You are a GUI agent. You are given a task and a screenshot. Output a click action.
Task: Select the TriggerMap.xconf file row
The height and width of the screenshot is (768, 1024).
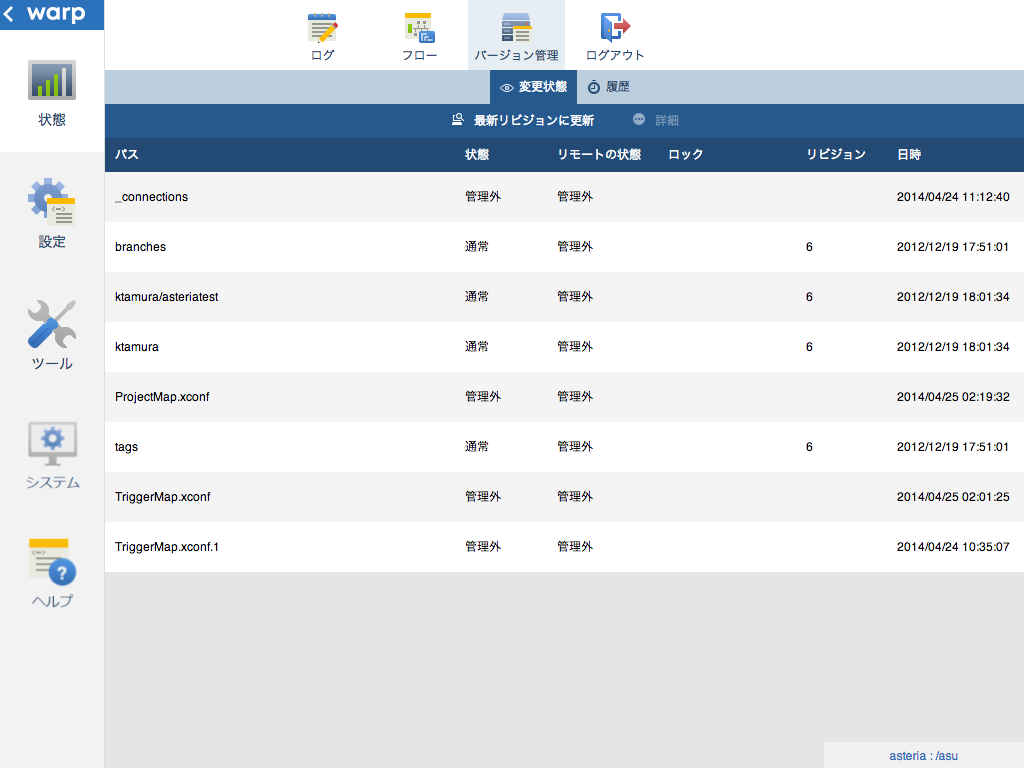point(564,496)
